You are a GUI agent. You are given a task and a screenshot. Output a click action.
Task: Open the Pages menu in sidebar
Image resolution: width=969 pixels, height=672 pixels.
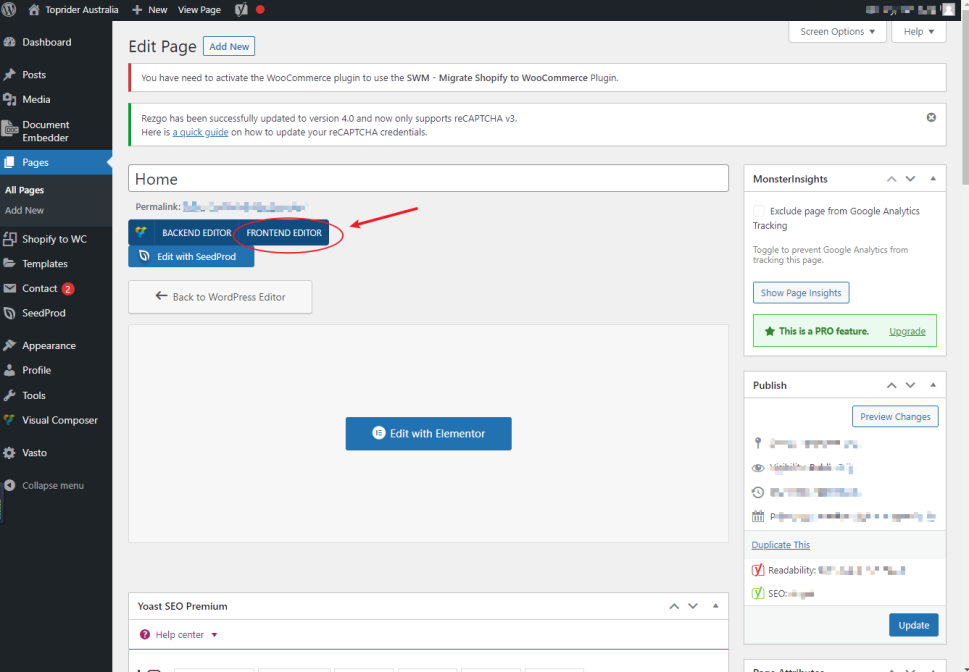tap(56, 163)
